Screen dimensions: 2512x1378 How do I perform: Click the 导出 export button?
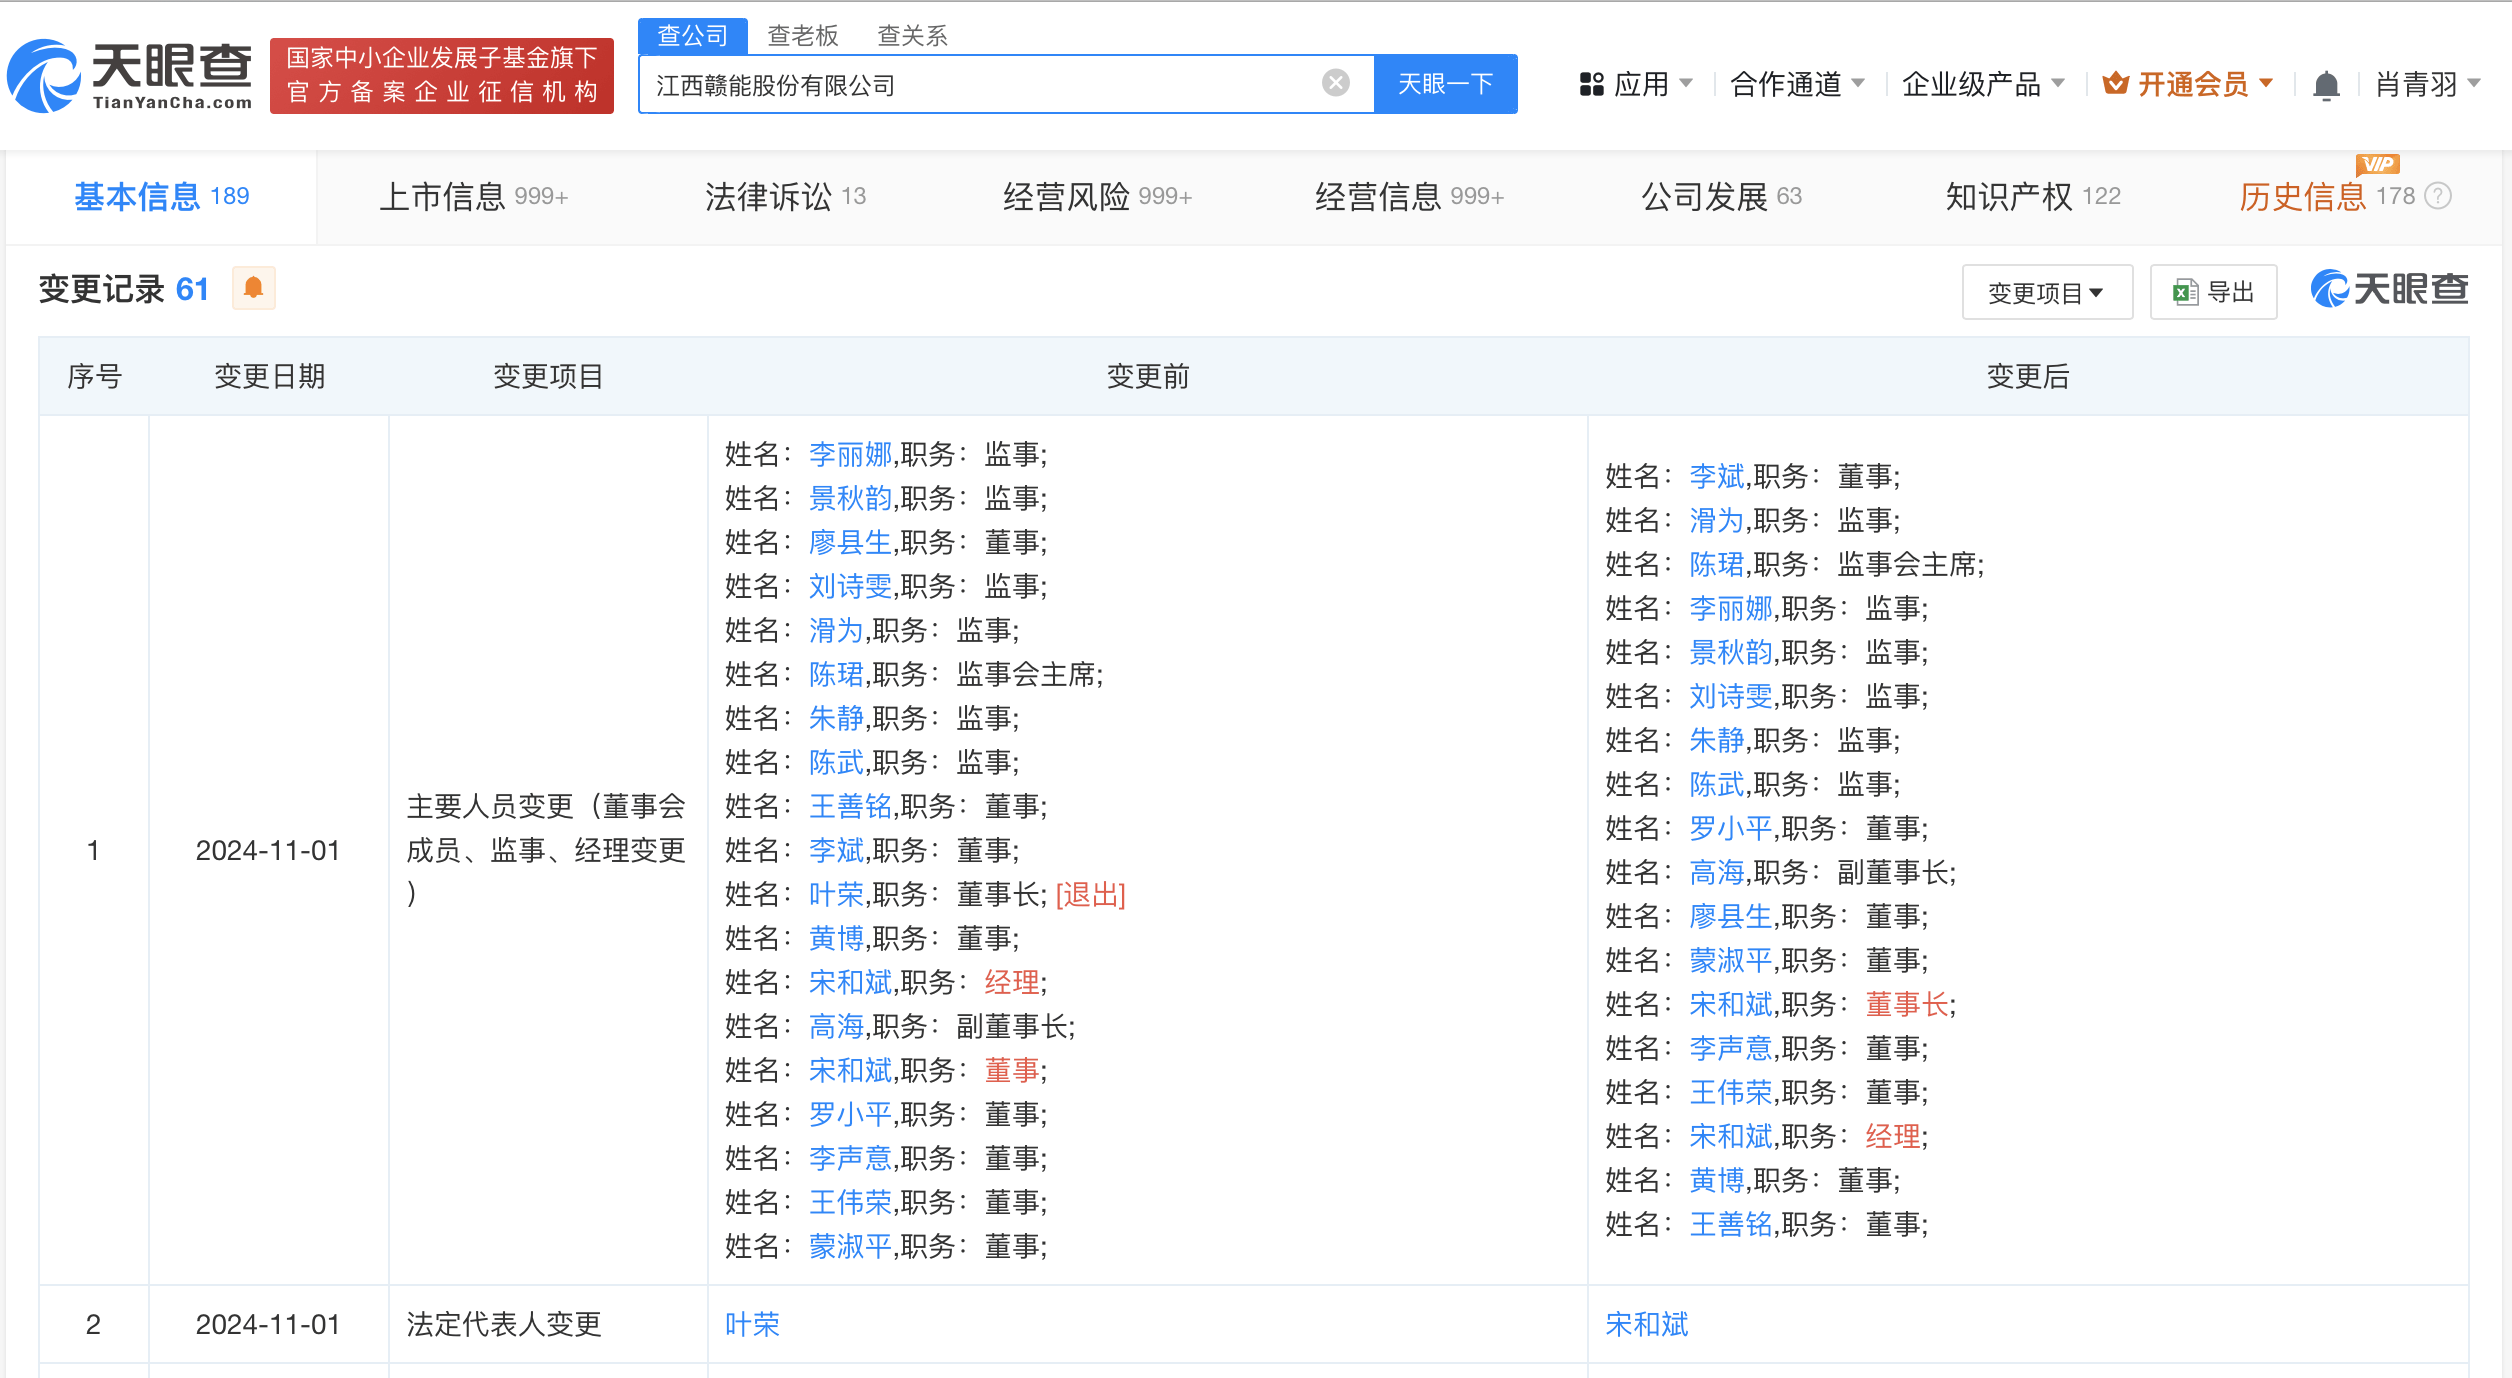tap(2213, 292)
